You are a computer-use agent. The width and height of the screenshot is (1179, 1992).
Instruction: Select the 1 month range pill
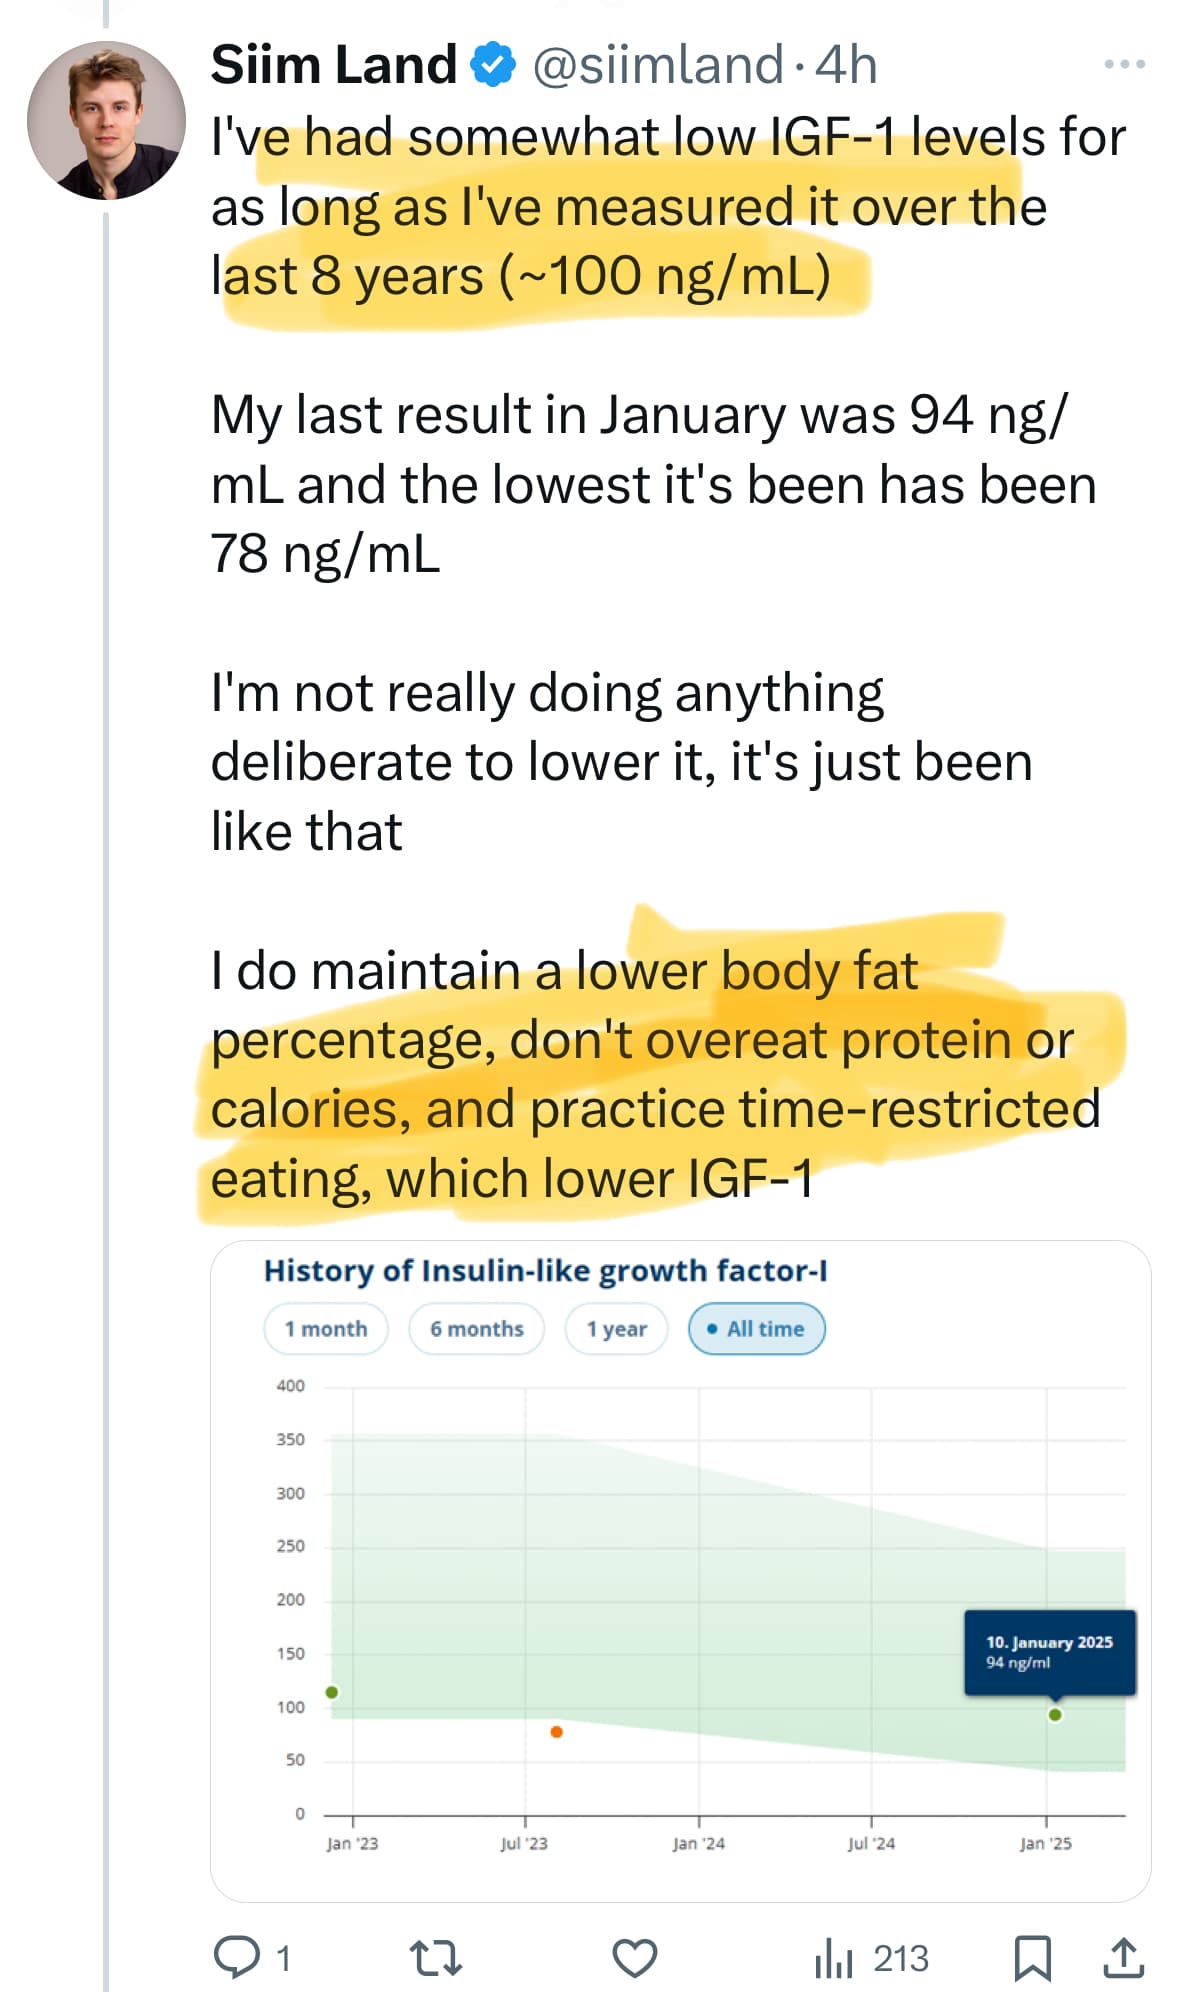pos(326,1329)
